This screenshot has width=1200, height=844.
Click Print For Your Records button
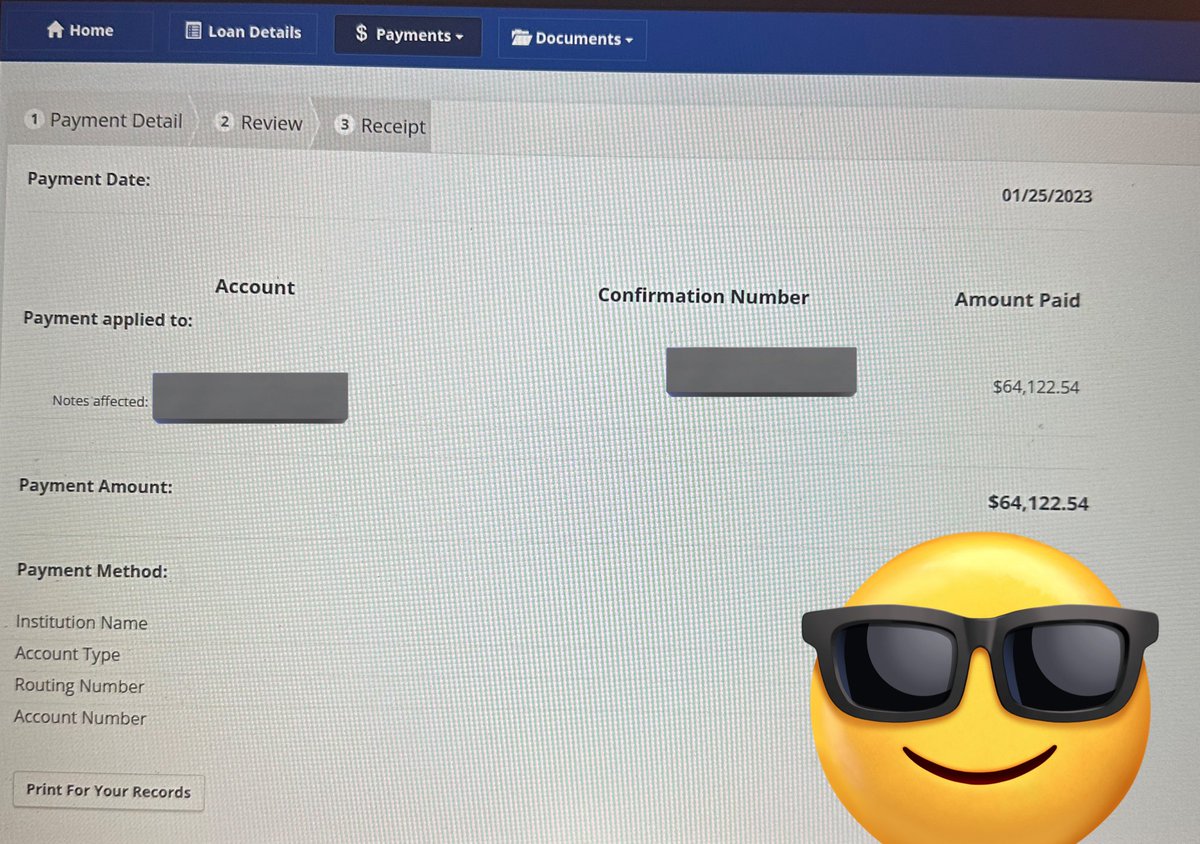tap(109, 791)
